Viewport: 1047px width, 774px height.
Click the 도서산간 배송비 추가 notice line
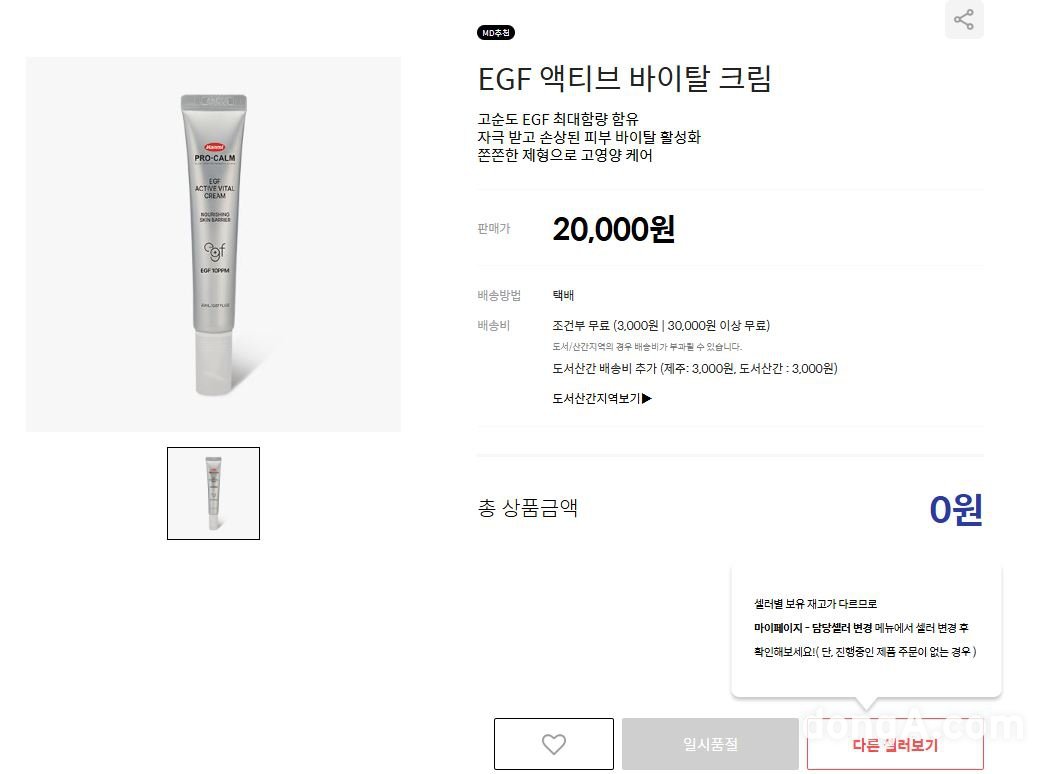(x=694, y=369)
